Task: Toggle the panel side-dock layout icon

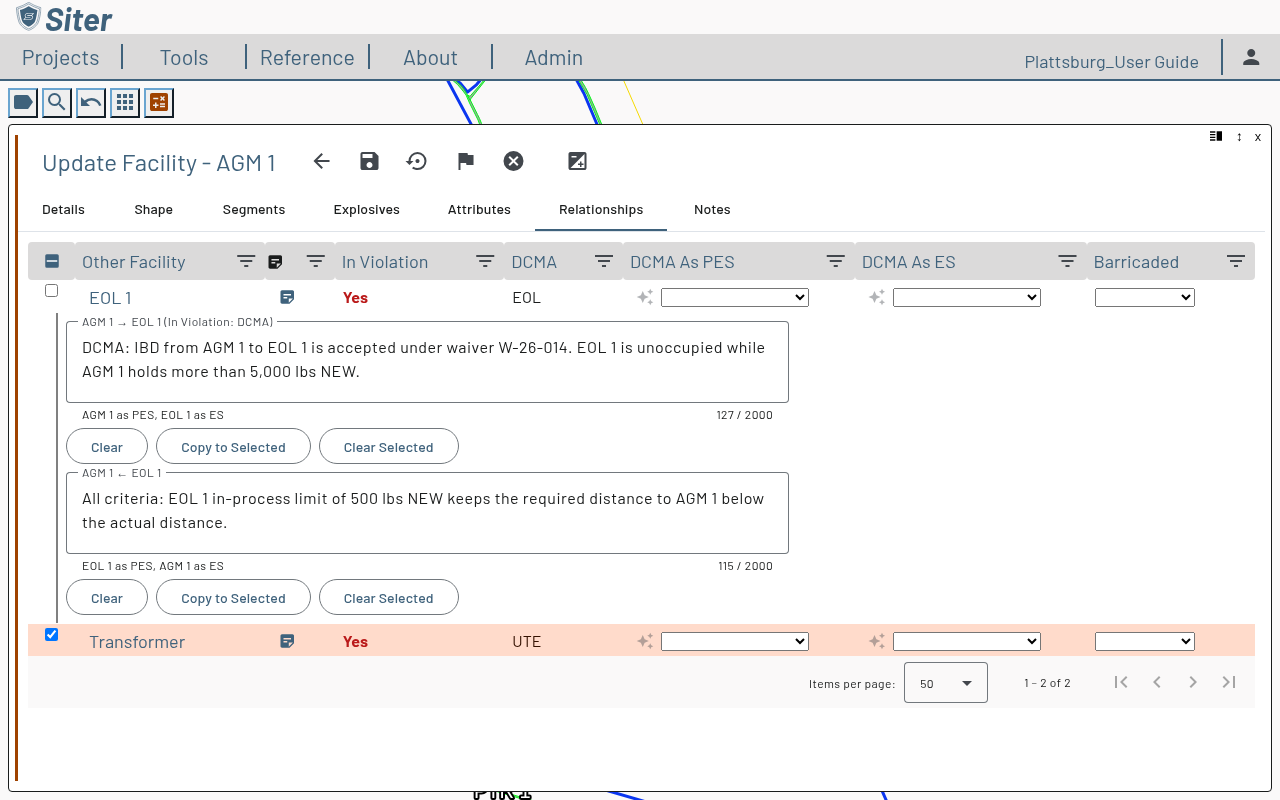Action: coord(1216,136)
